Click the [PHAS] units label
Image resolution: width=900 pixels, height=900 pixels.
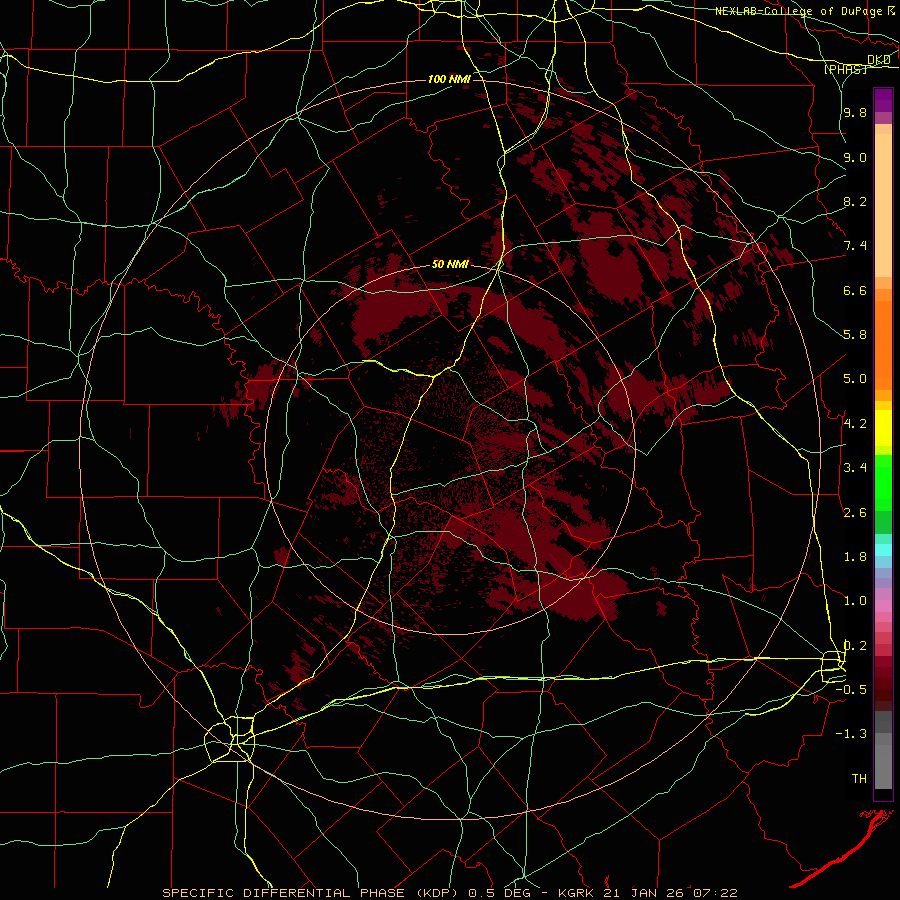845,69
